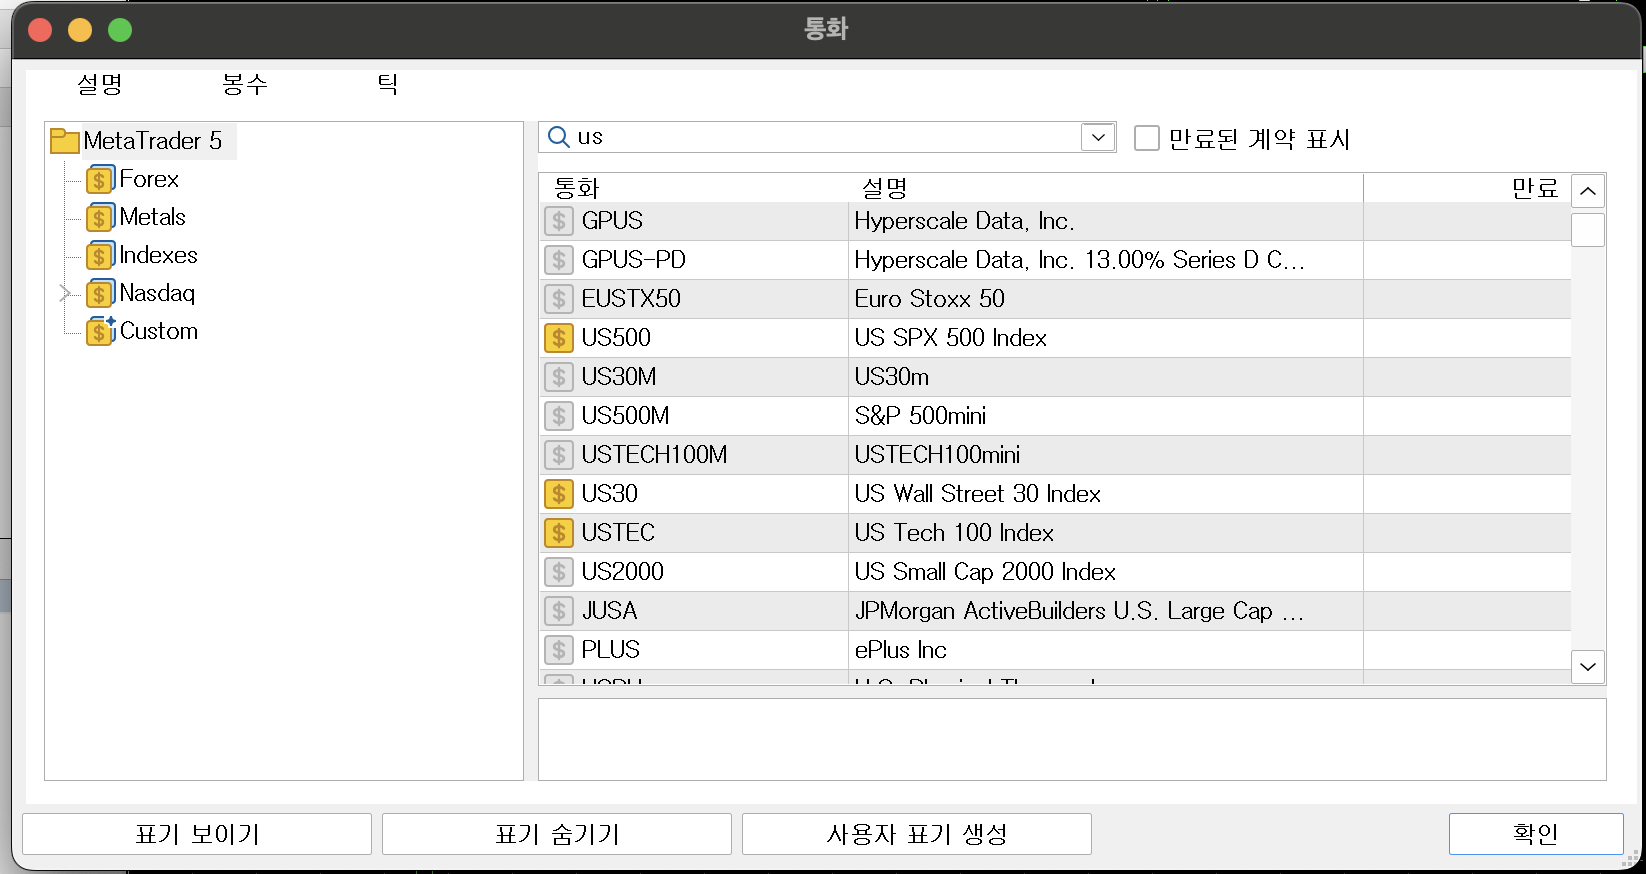Switch to the 설명 tab

pyautogui.click(x=100, y=84)
